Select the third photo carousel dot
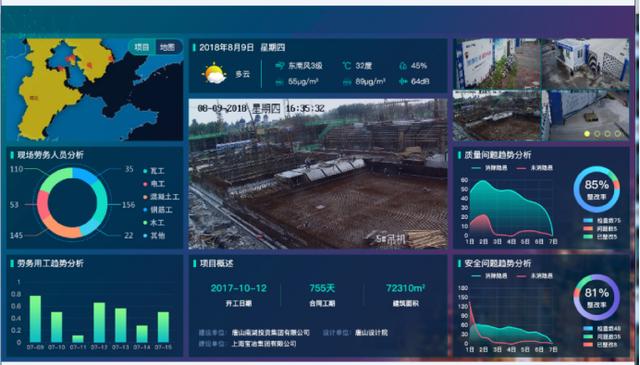 (x=607, y=134)
